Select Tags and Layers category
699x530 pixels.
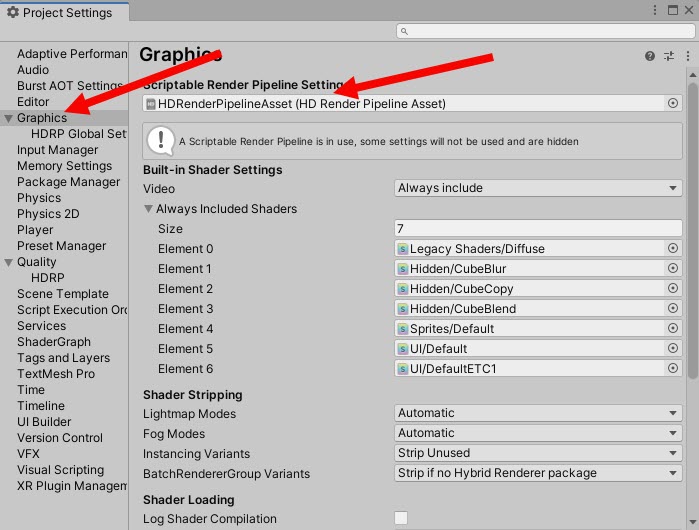tap(63, 358)
